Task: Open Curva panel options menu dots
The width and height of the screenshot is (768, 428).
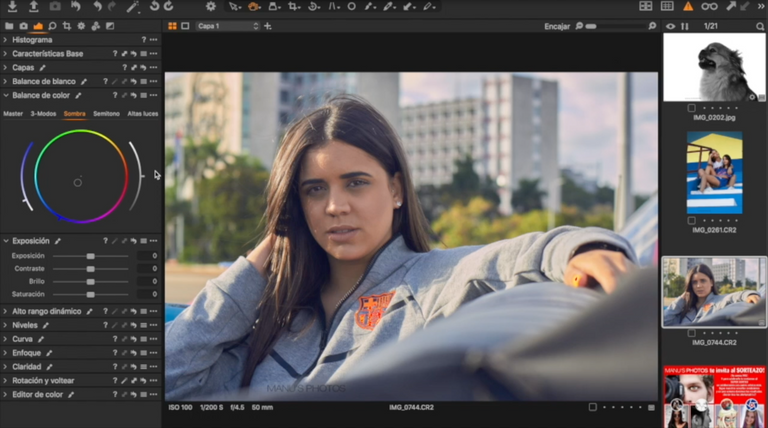Action: [x=153, y=339]
